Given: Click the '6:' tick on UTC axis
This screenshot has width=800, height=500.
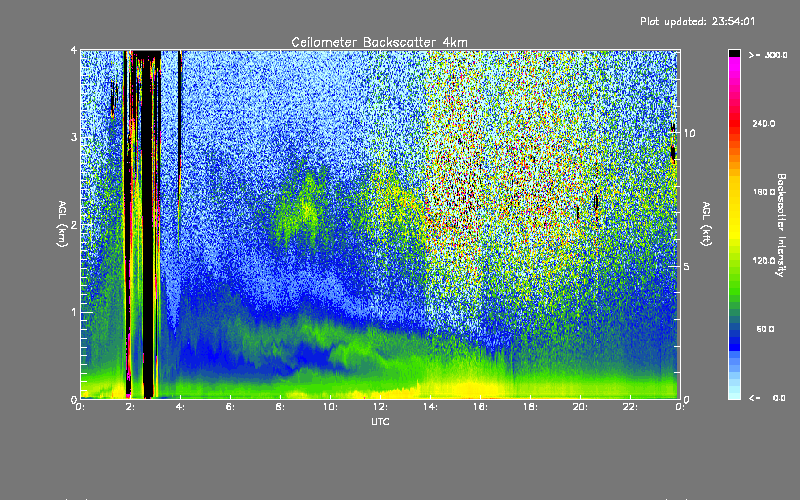Looking at the screenshot, I should [x=231, y=407].
